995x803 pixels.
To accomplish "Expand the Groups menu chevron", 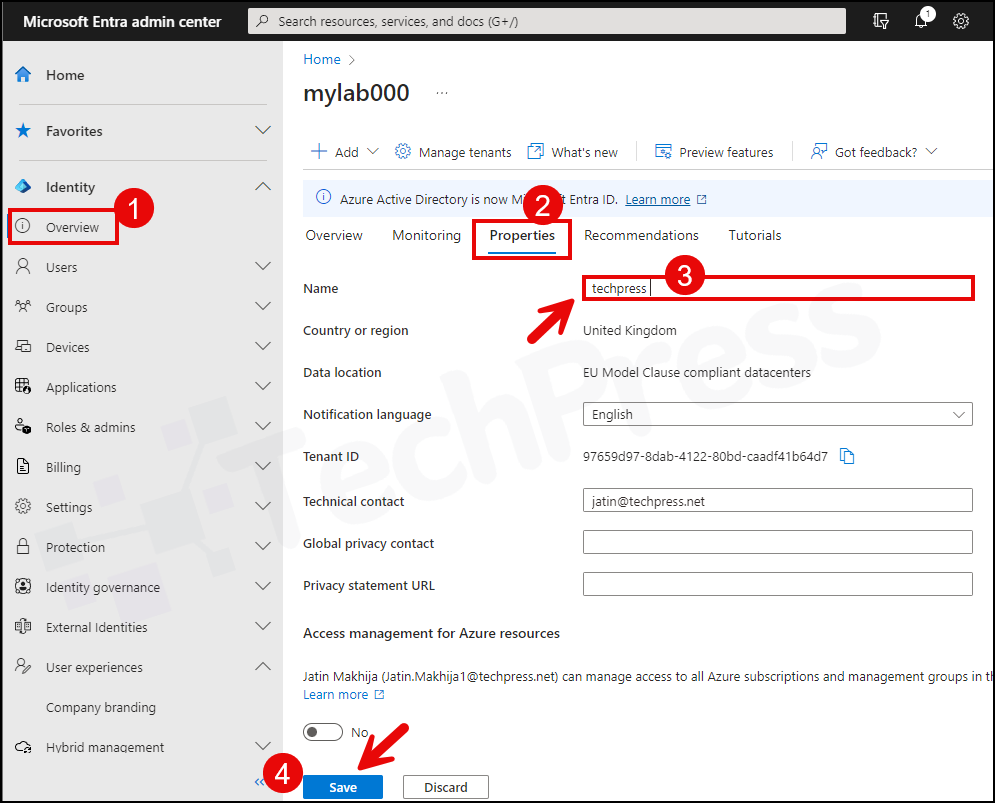I will coord(263,306).
